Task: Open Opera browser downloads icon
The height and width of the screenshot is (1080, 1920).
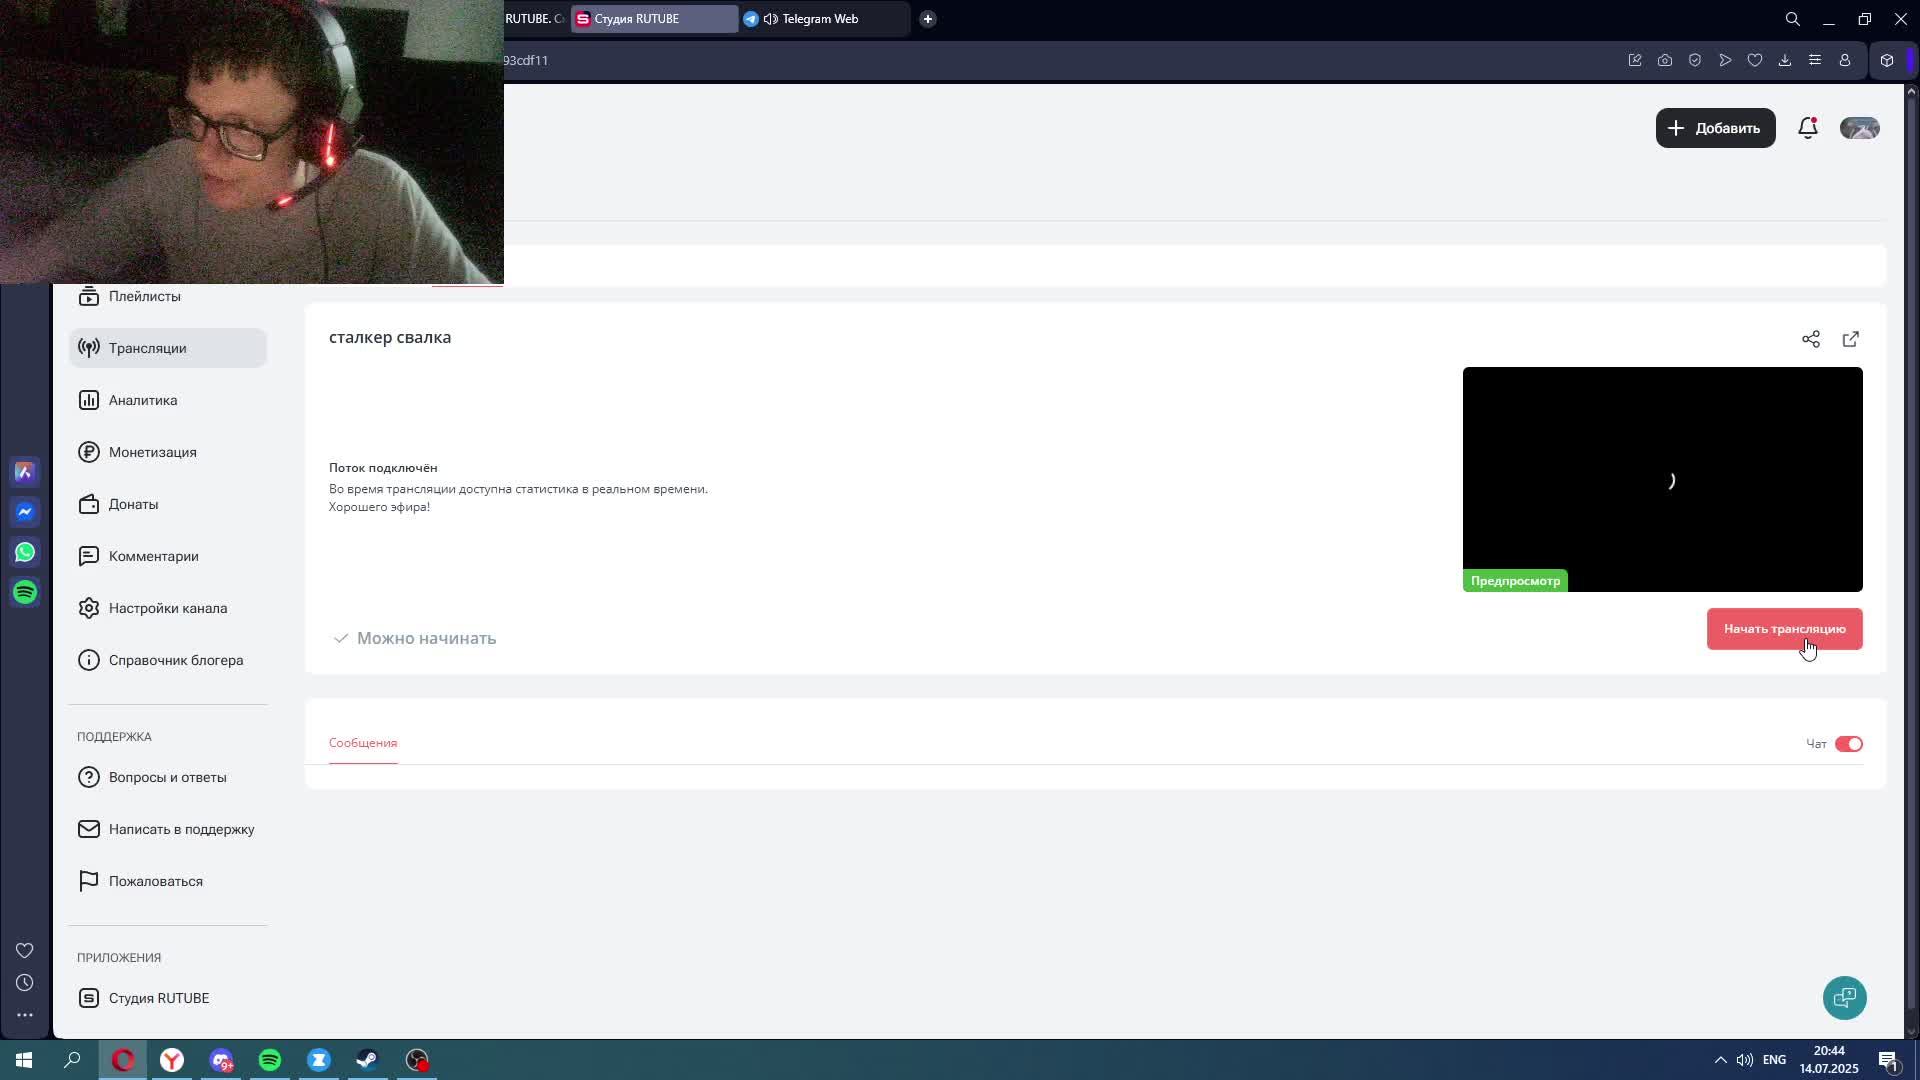Action: (x=1784, y=60)
